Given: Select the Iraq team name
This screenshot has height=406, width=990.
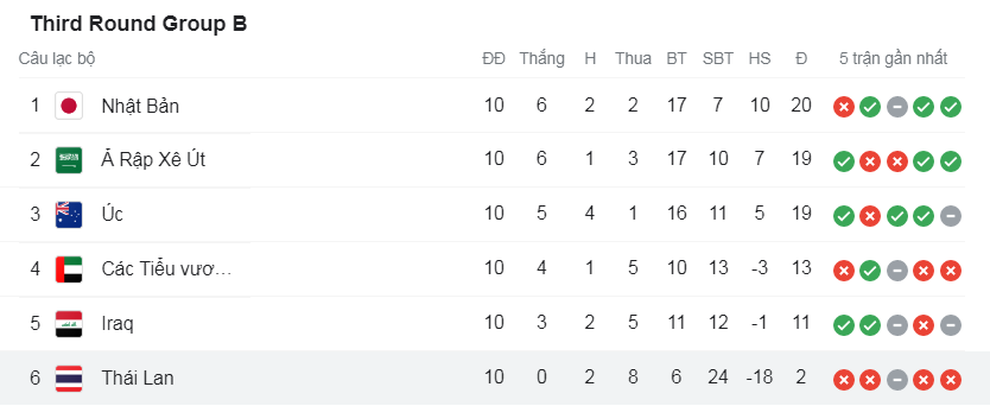Looking at the screenshot, I should [x=117, y=324].
